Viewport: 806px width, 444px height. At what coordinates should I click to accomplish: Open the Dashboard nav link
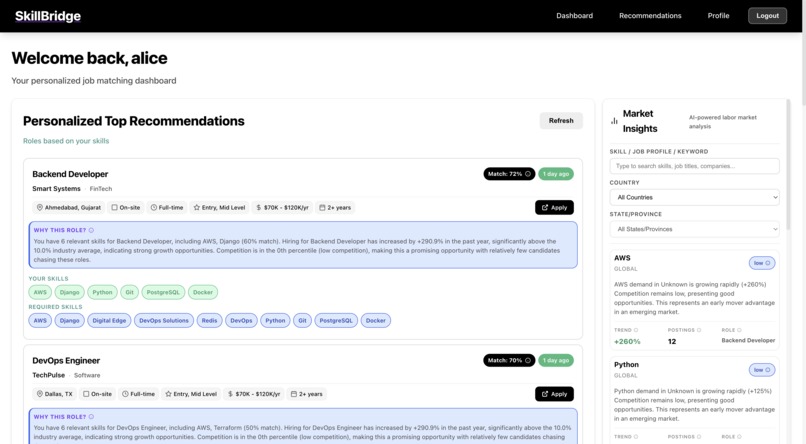(574, 16)
